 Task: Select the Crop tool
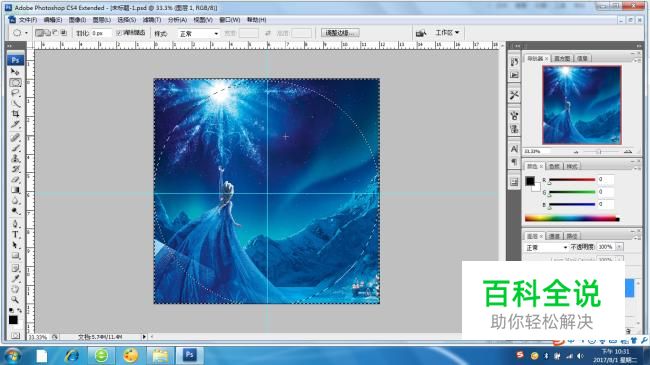(15, 114)
